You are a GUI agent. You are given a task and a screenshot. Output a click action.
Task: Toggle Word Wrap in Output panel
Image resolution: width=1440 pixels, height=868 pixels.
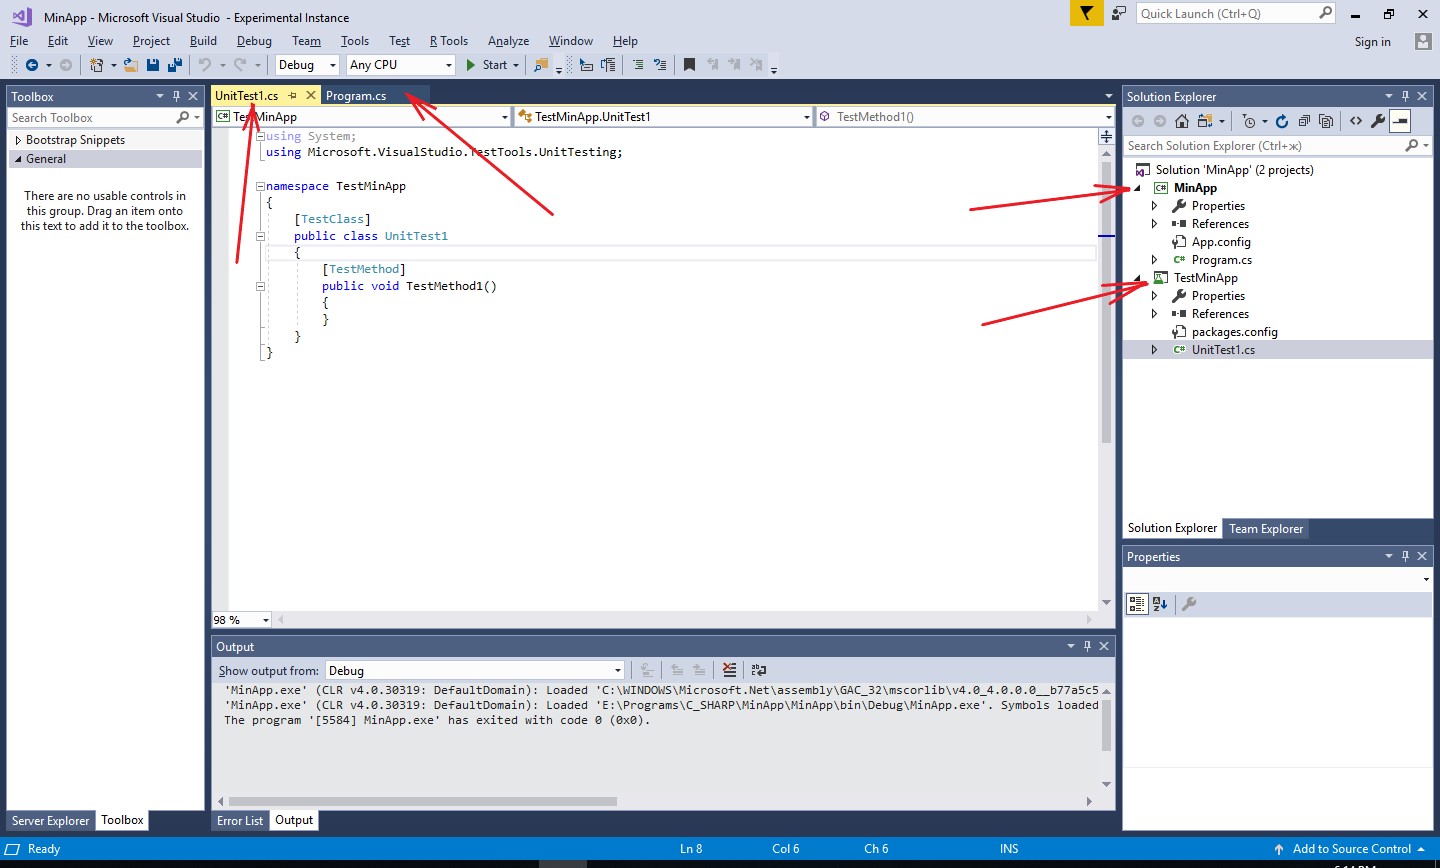click(x=759, y=670)
